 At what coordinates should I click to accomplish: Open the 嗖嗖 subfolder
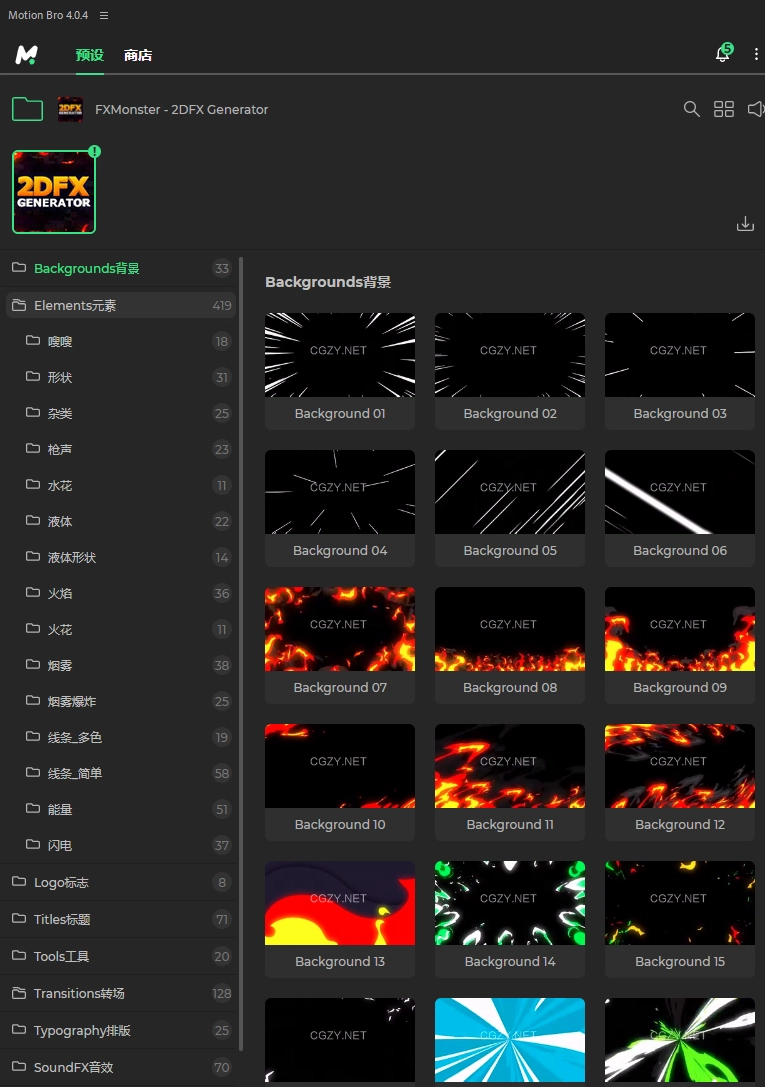point(121,341)
